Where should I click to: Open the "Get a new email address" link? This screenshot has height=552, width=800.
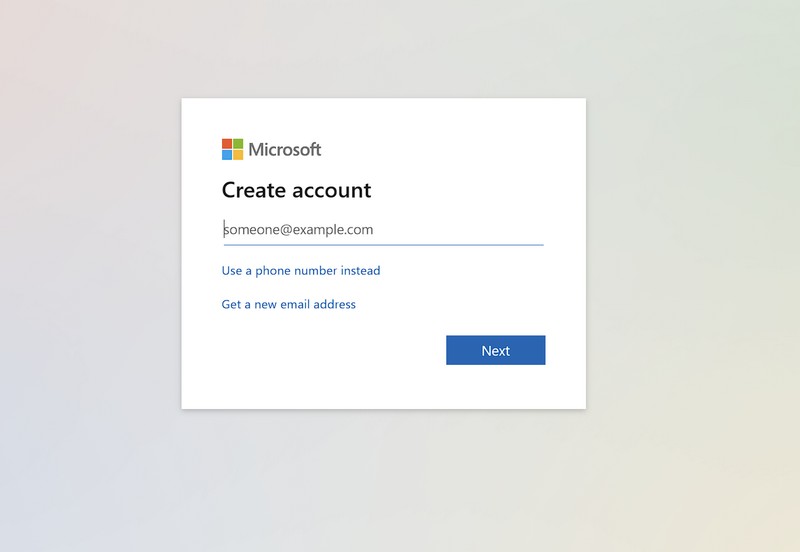[288, 304]
